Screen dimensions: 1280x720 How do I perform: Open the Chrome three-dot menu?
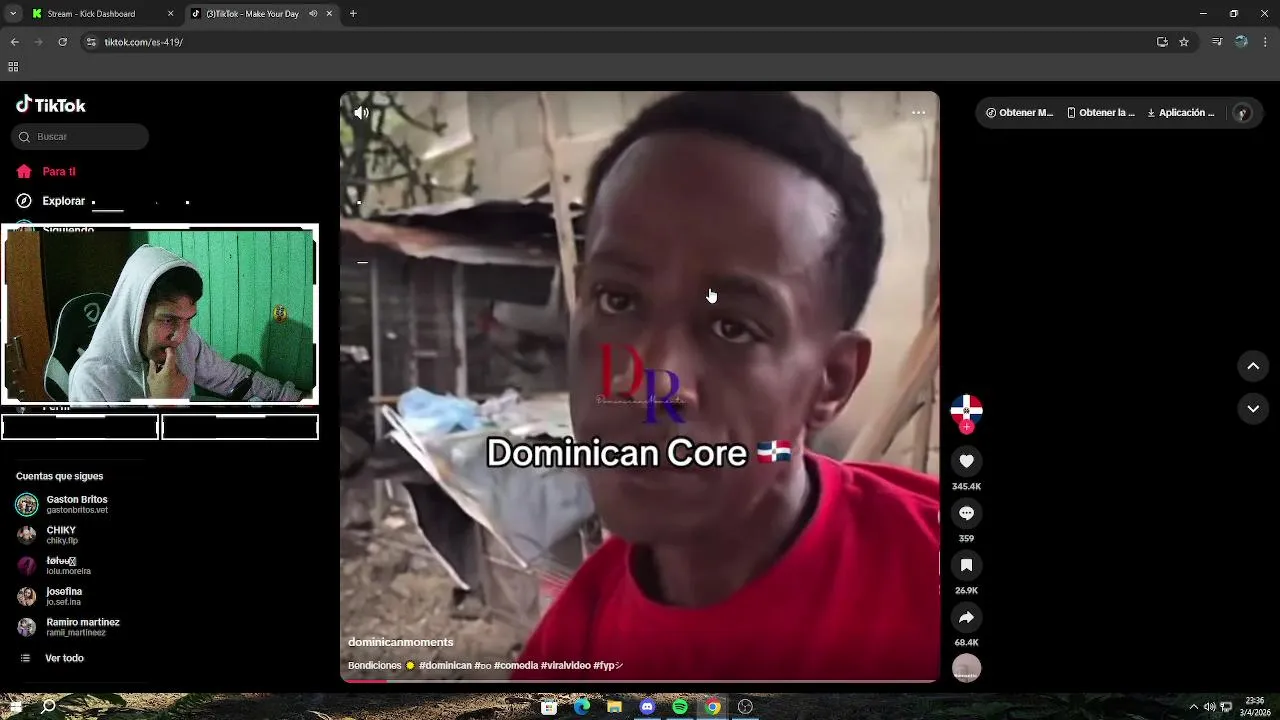tap(1265, 42)
